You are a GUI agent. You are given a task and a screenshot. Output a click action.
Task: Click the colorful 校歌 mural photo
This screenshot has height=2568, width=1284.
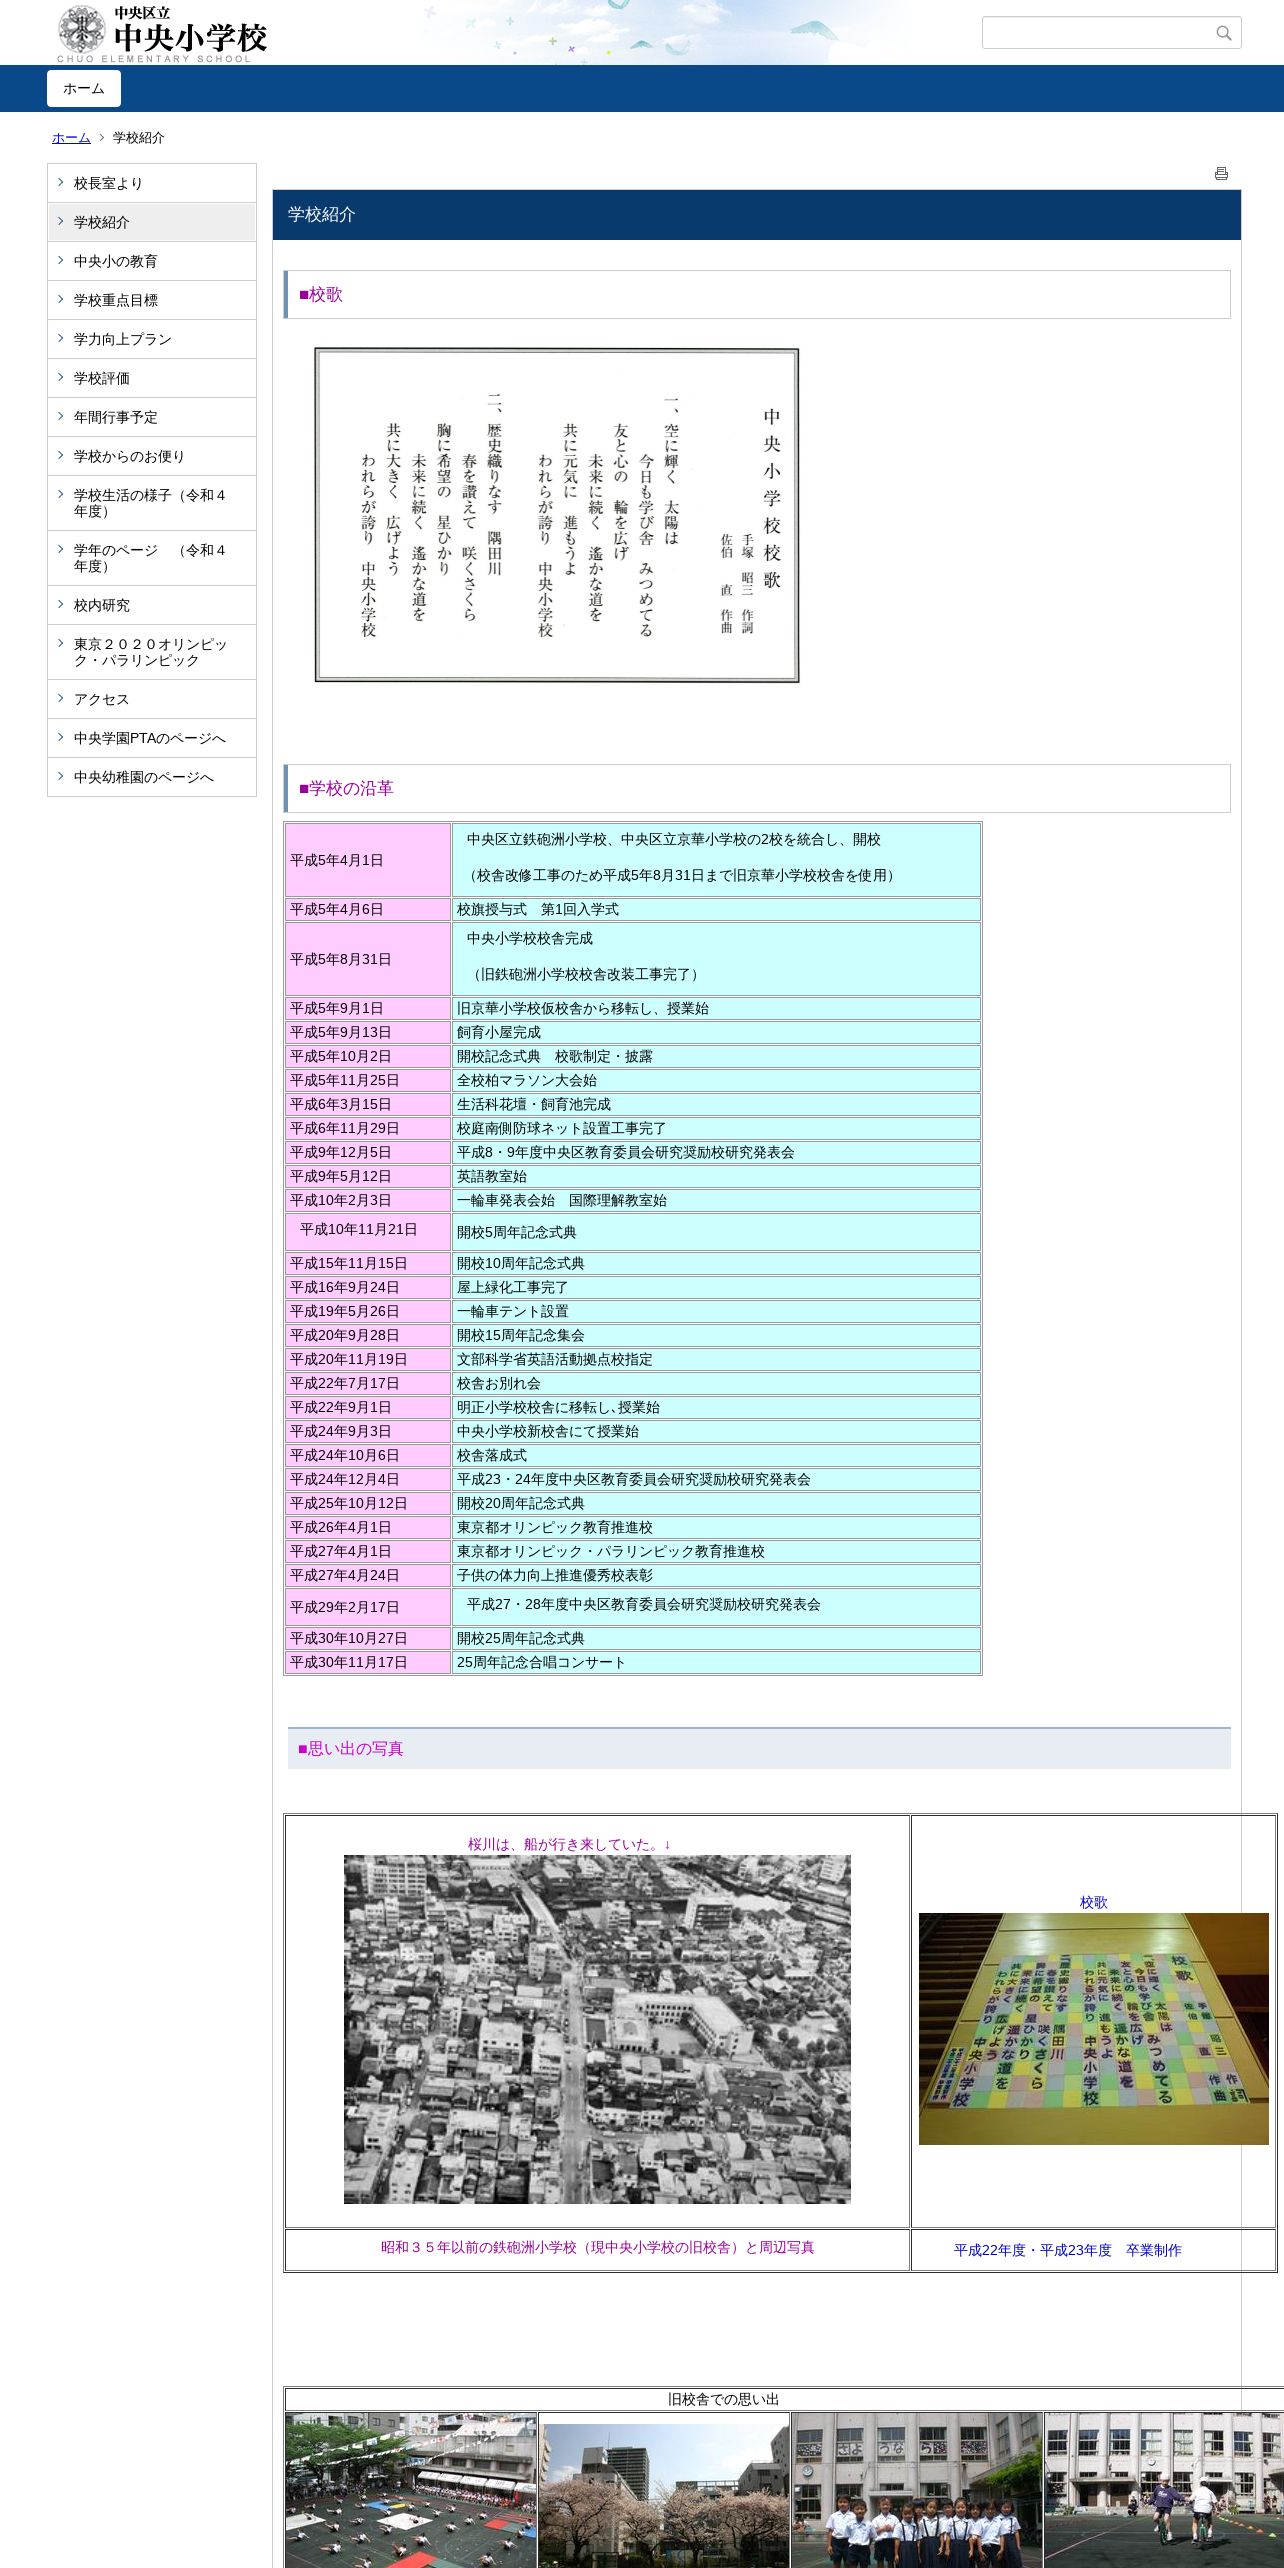pyautogui.click(x=1094, y=2029)
